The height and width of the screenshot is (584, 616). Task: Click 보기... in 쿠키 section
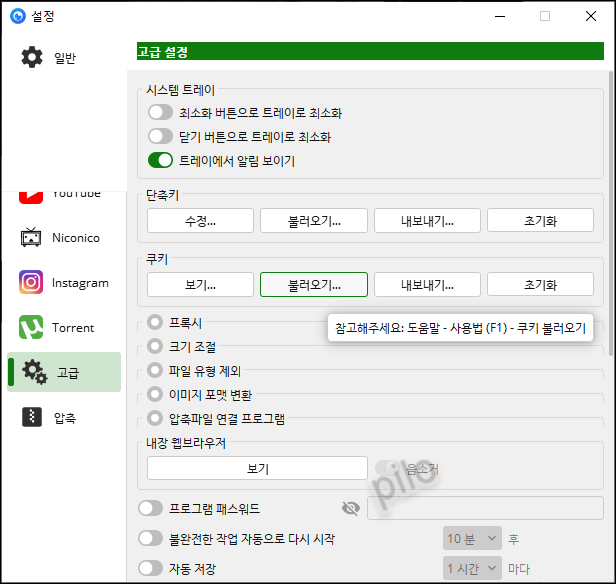[200, 285]
